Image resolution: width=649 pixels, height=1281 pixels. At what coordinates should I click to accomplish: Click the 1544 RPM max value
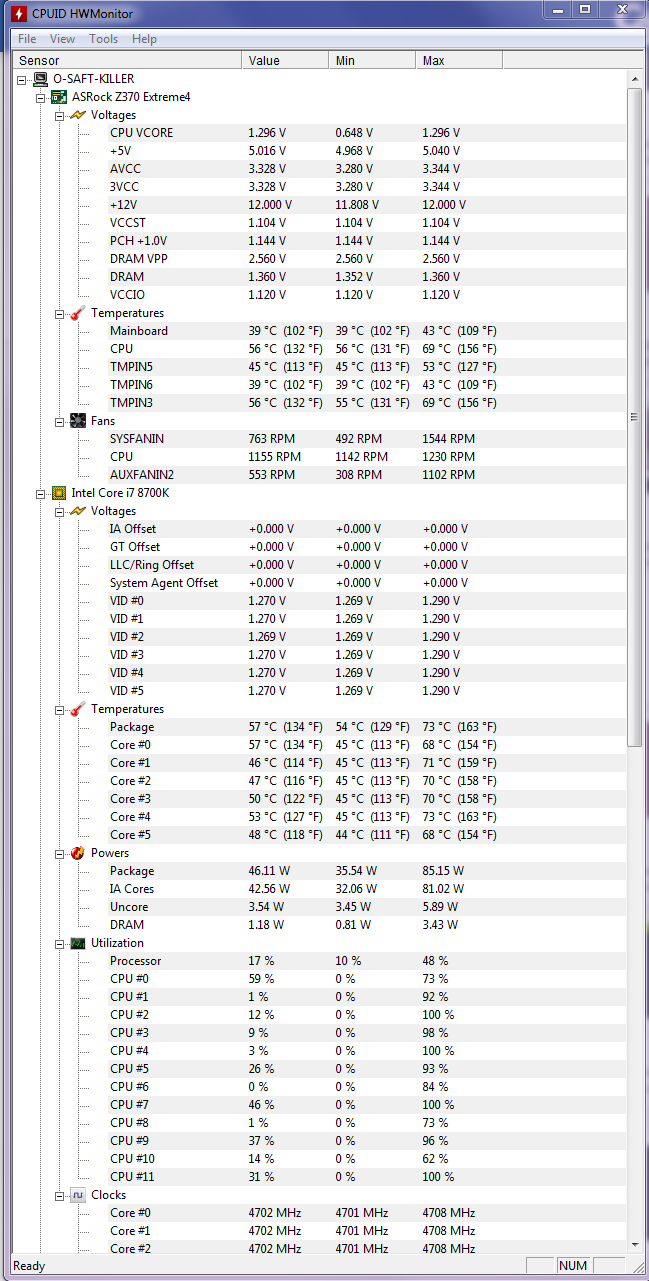click(449, 439)
